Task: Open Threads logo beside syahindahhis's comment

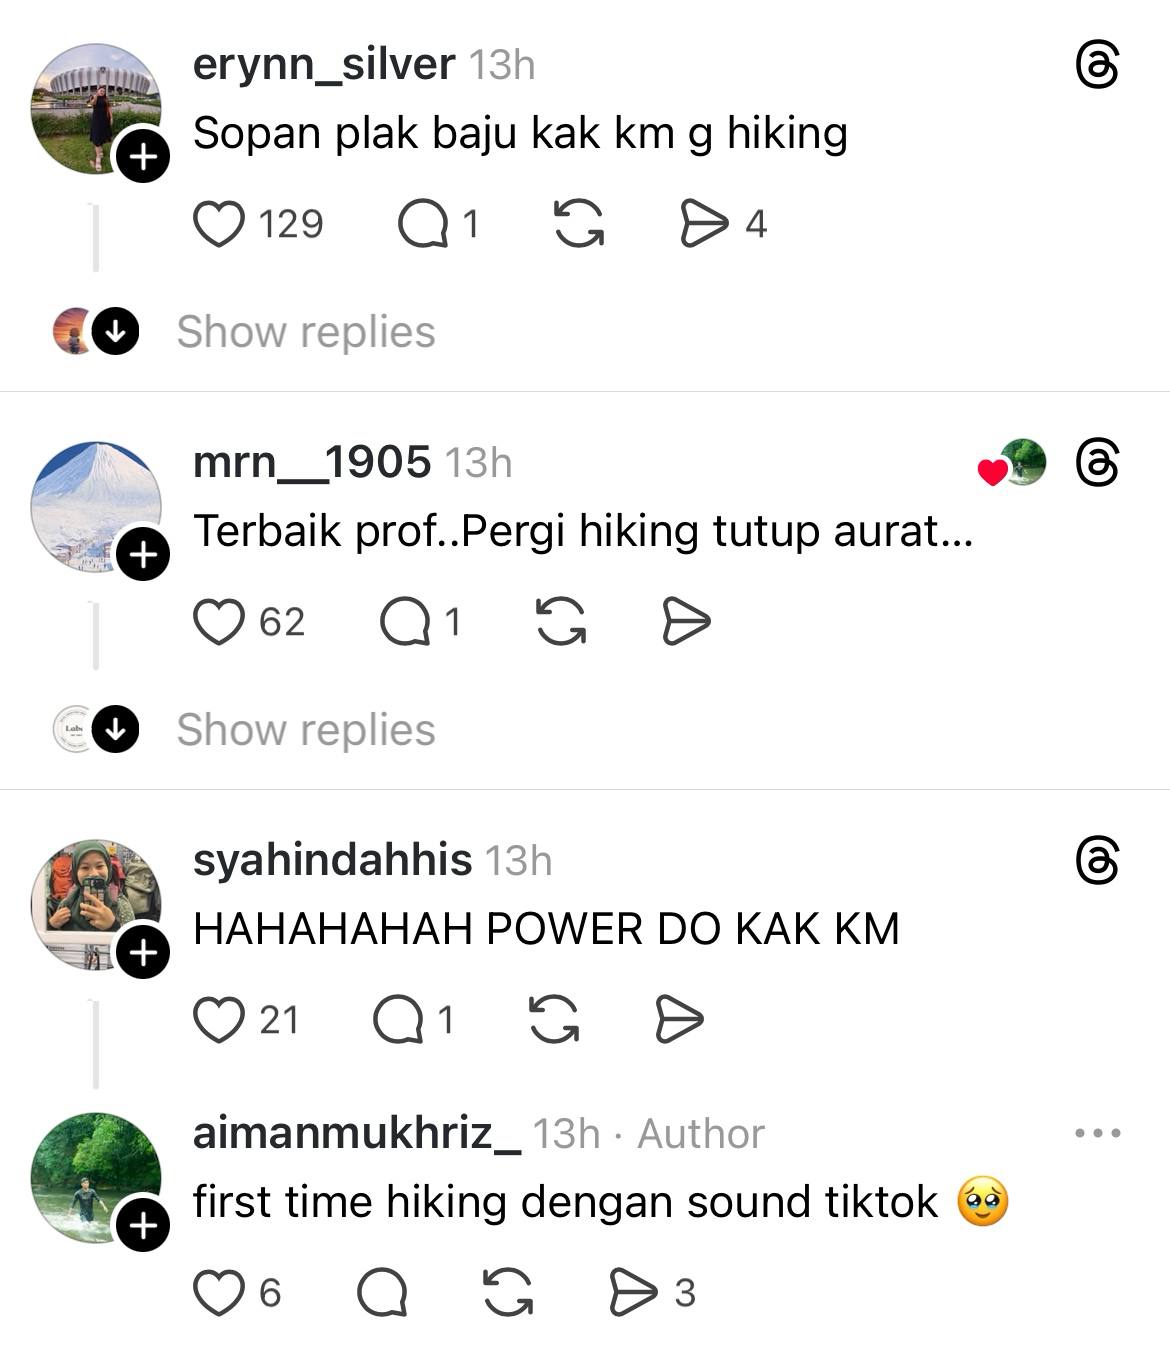Action: coord(1097,862)
